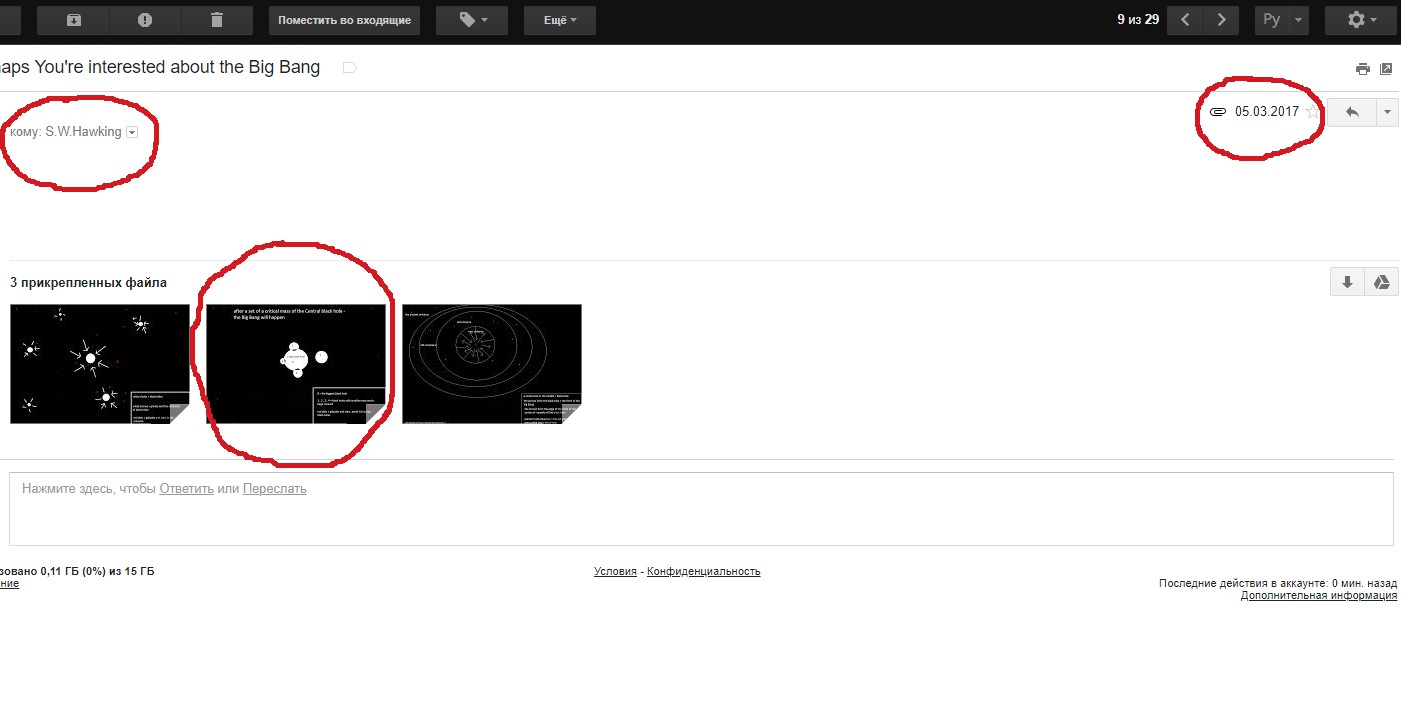1401x722 pixels.
Task: Go to the previous message arrow
Action: point(1185,20)
